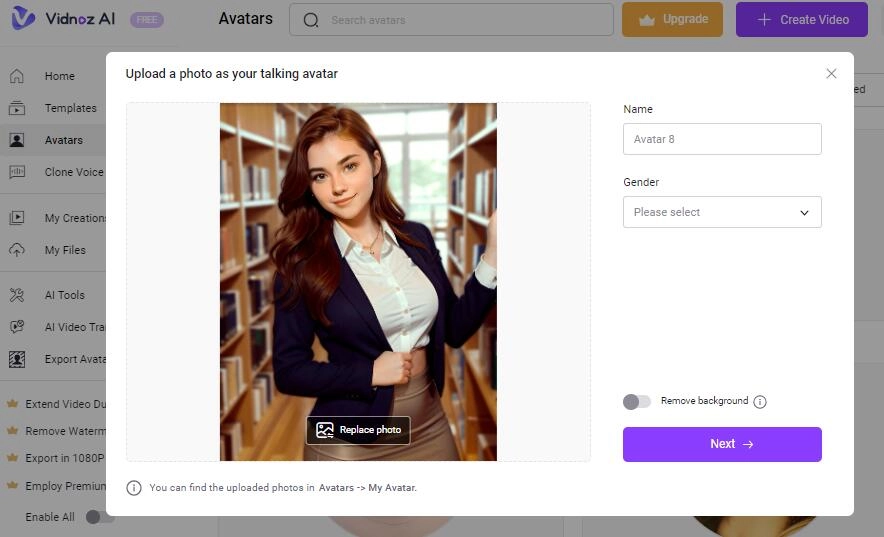Click the Next button
Viewport: 884px width, 537px height.
(x=722, y=444)
